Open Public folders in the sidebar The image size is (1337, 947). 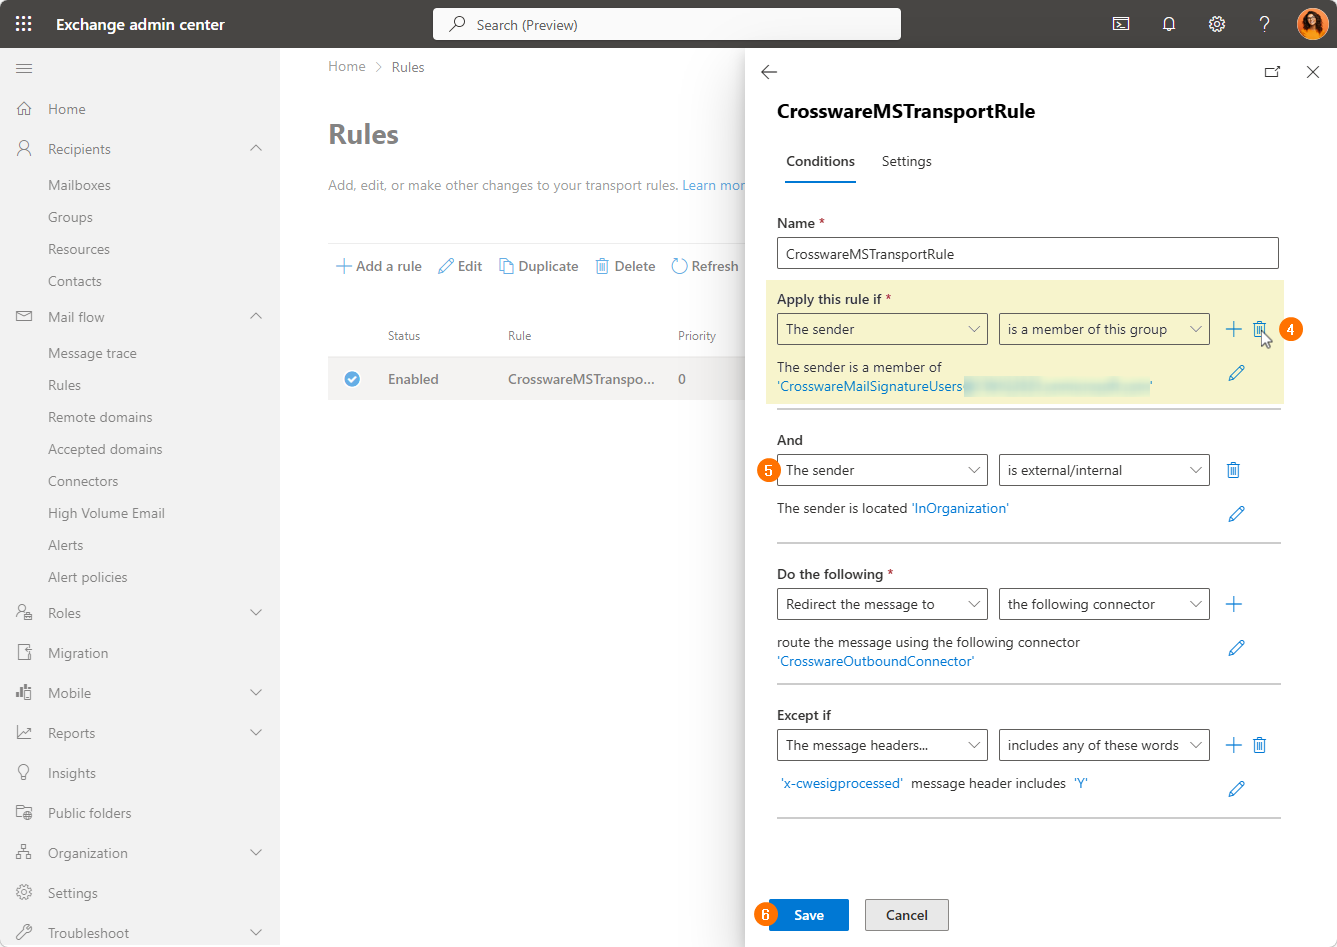coord(90,813)
